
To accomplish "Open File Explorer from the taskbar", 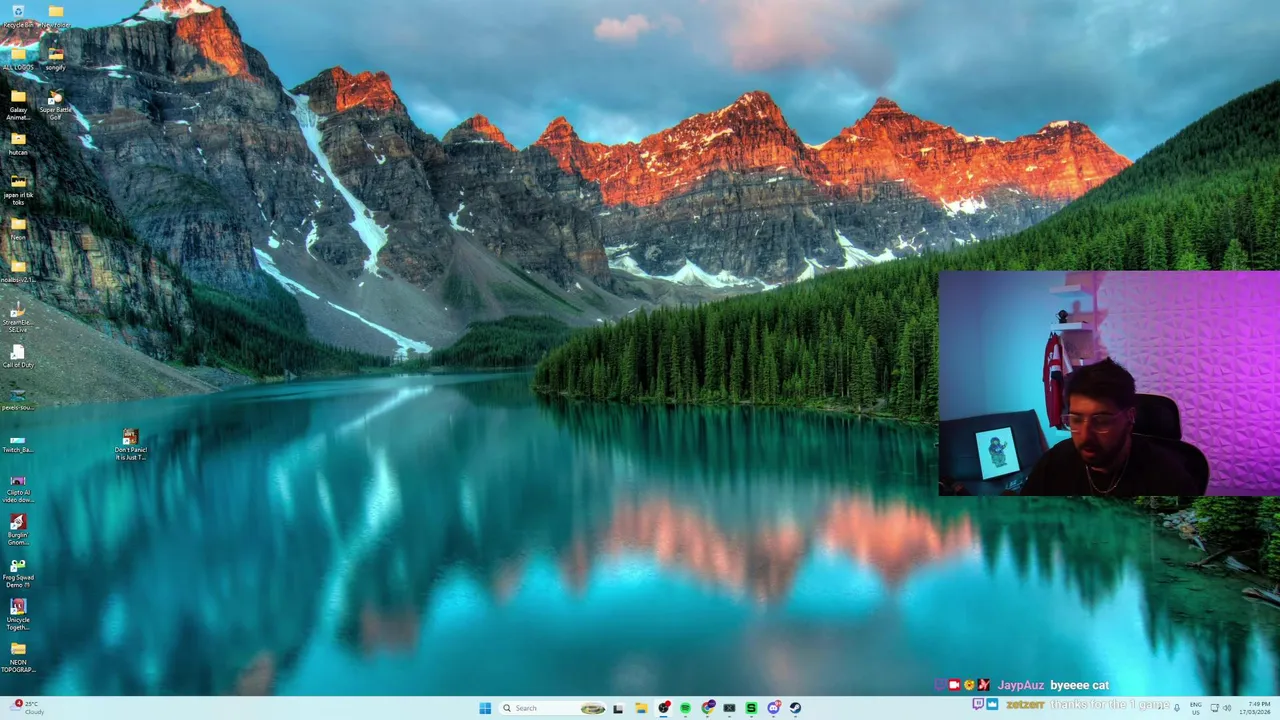I will (x=641, y=708).
